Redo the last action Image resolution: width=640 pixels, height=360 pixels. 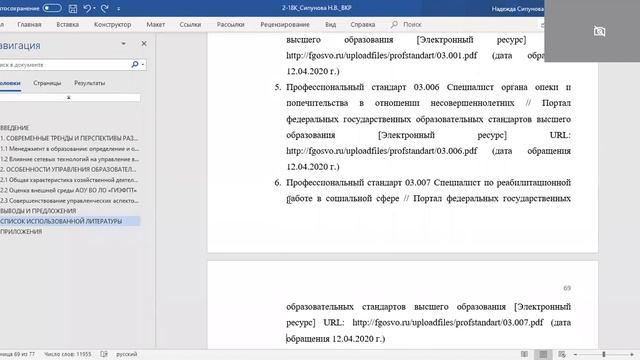point(104,8)
